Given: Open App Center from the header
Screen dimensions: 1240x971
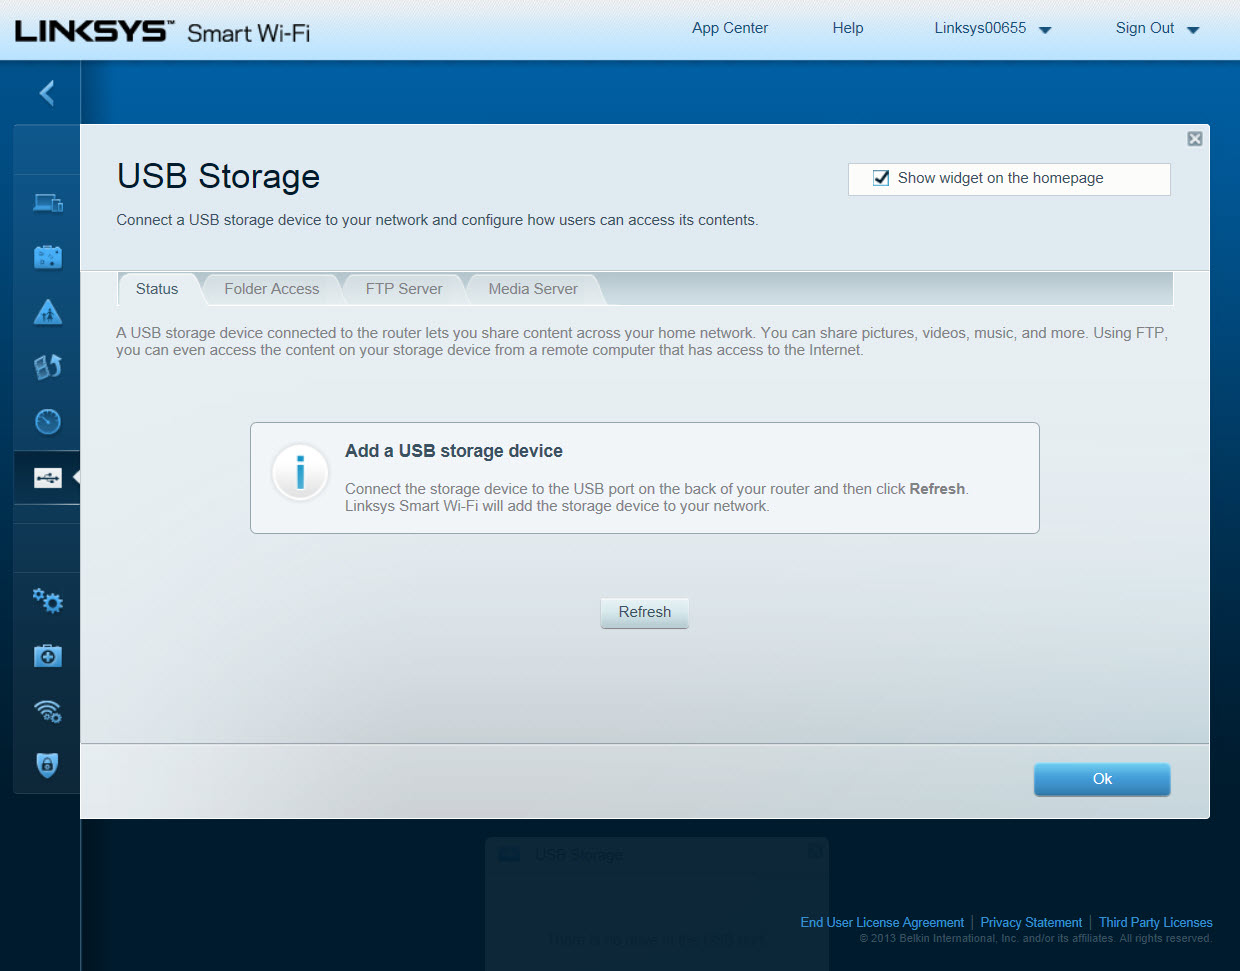Looking at the screenshot, I should 730,28.
